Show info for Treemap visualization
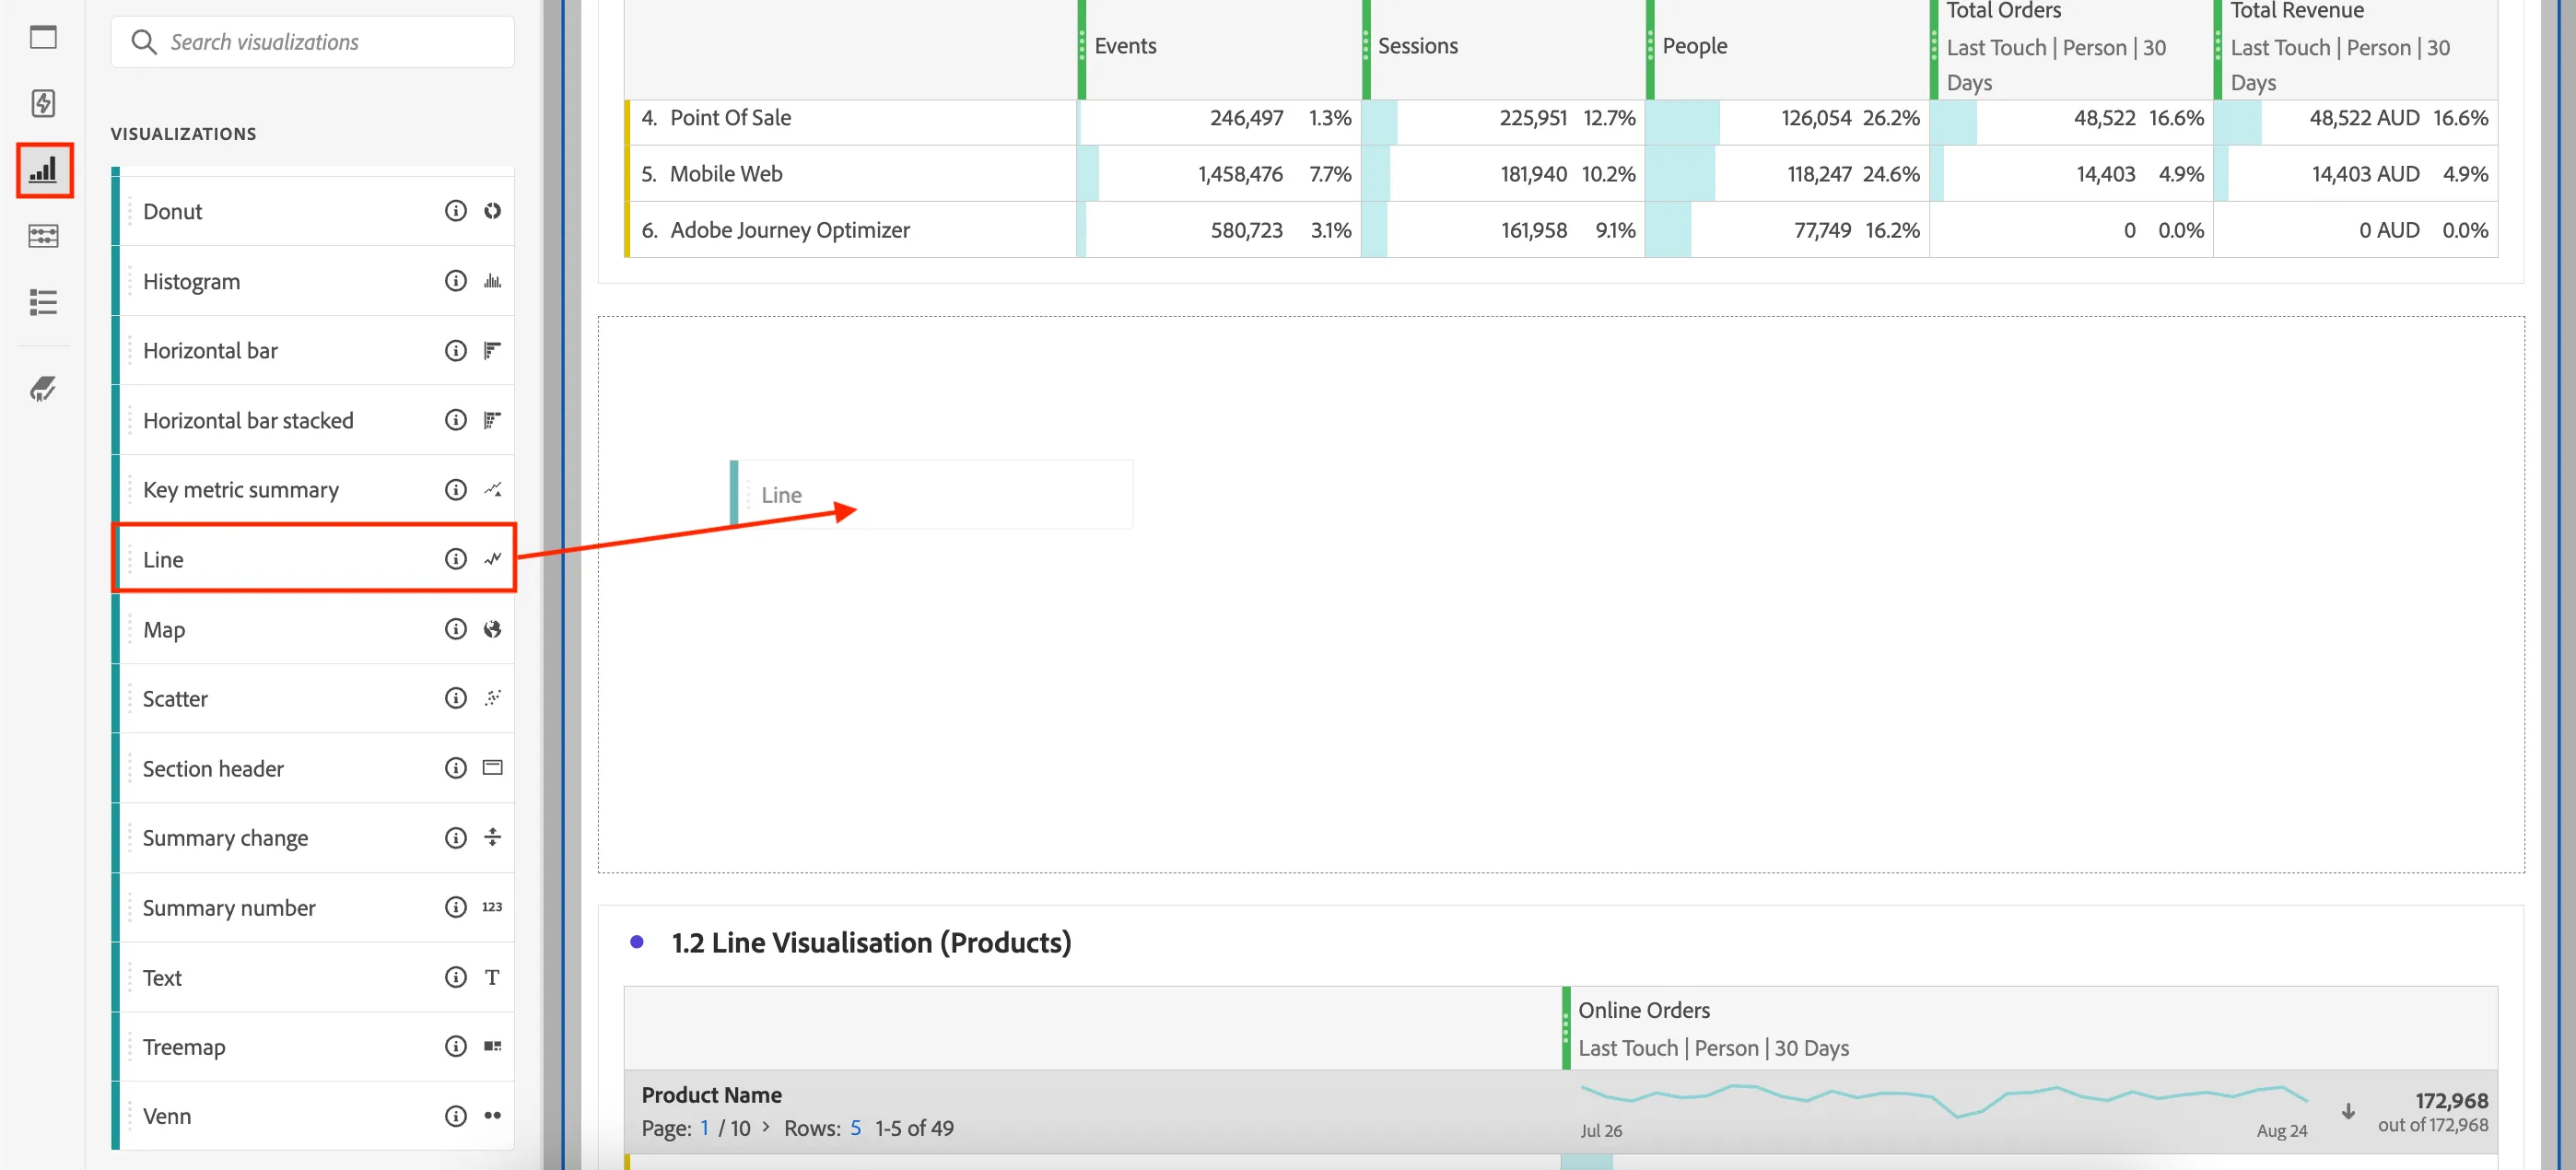This screenshot has width=2576, height=1170. 455,1046
